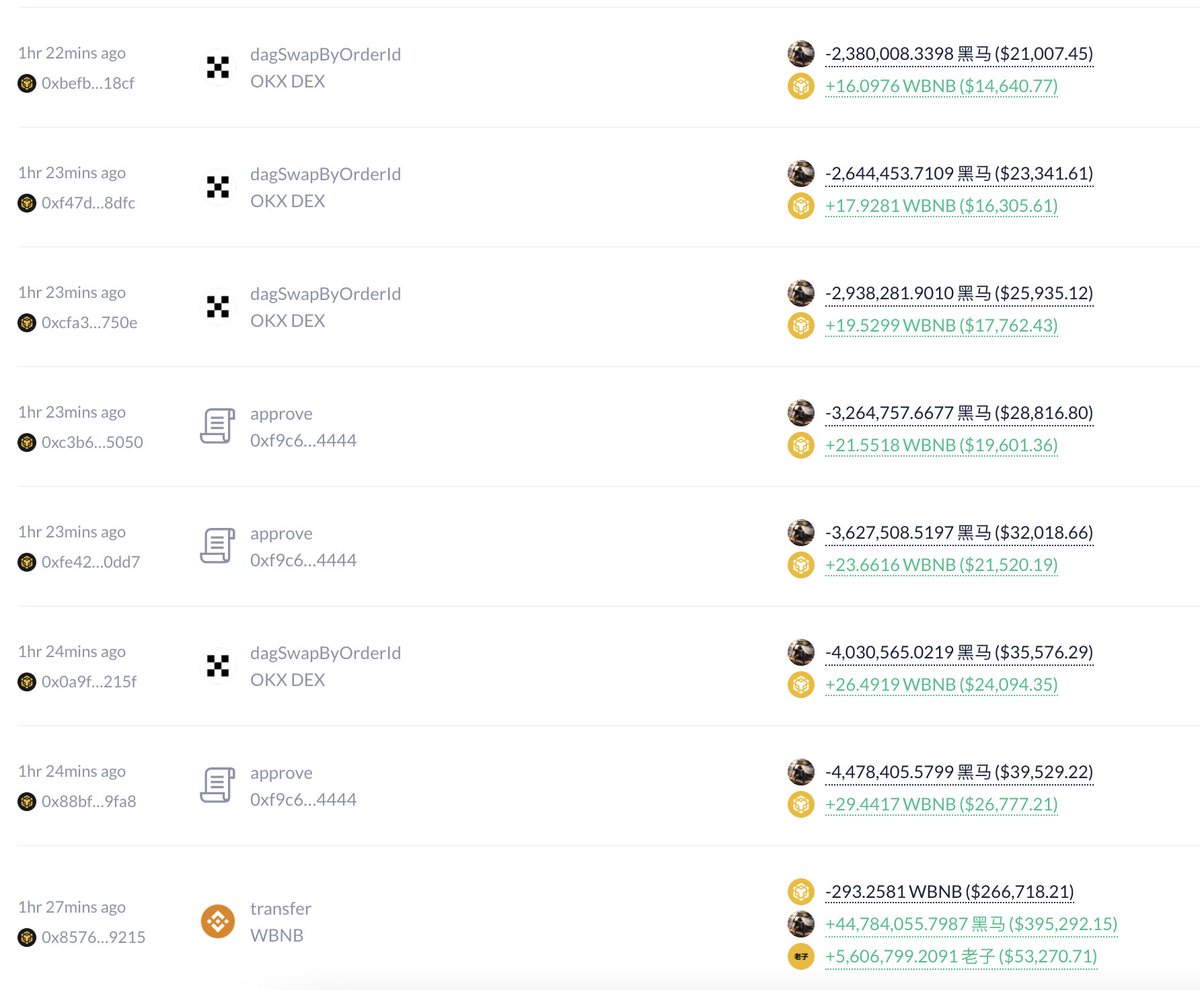Image resolution: width=1200 pixels, height=990 pixels.
Task: Open transaction hash 0xfe42…0dd7
Action: pos(90,562)
